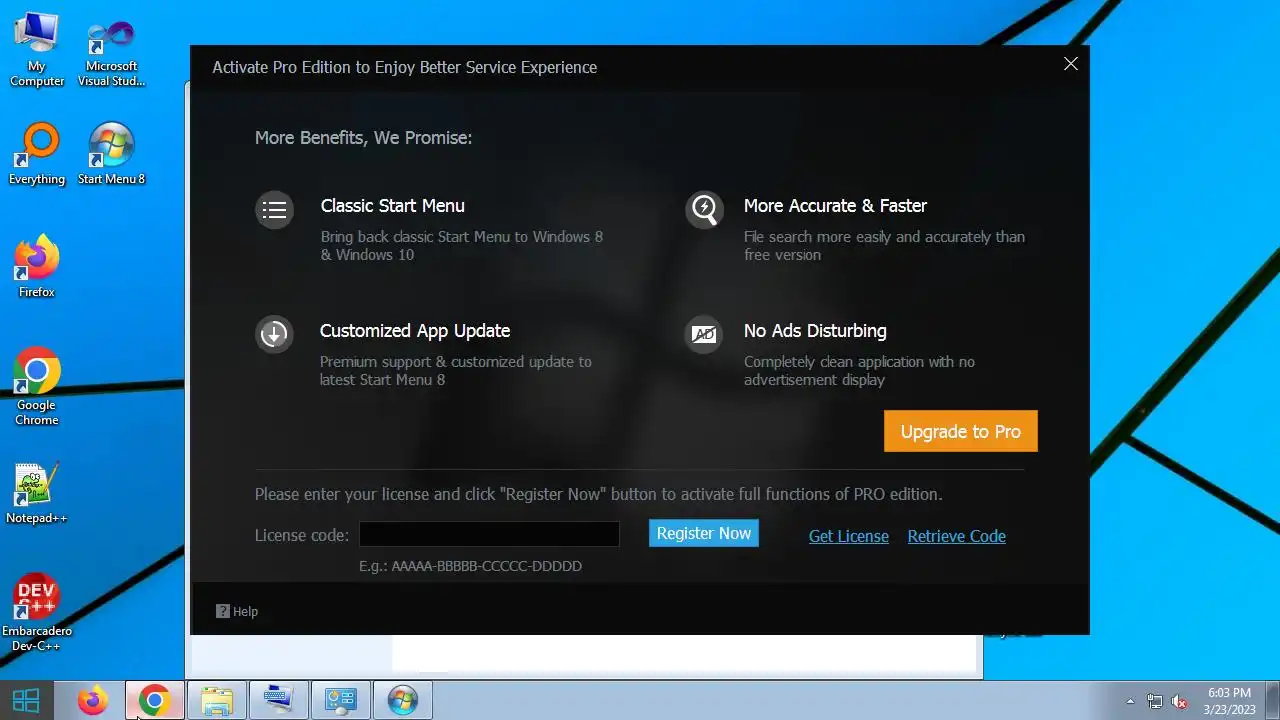Image resolution: width=1280 pixels, height=720 pixels.
Task: Focus the License code input field
Action: click(489, 534)
